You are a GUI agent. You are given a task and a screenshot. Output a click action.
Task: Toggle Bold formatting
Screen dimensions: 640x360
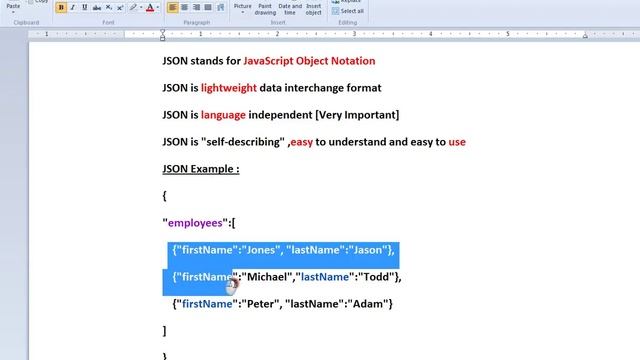[x=61, y=7]
